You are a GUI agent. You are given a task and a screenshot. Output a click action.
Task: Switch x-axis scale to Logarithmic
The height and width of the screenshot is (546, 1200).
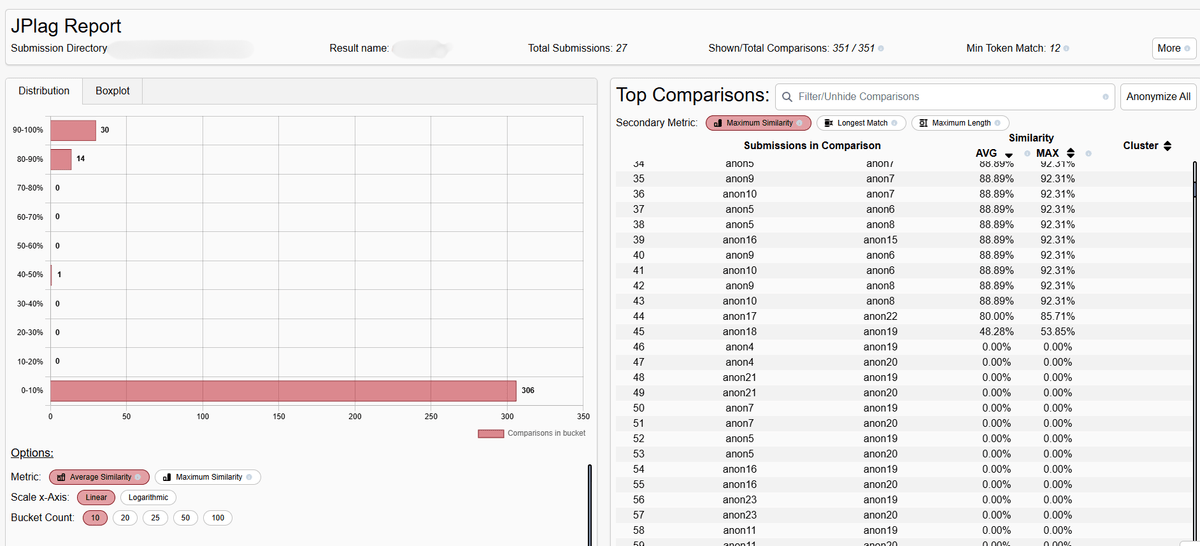click(x=148, y=497)
